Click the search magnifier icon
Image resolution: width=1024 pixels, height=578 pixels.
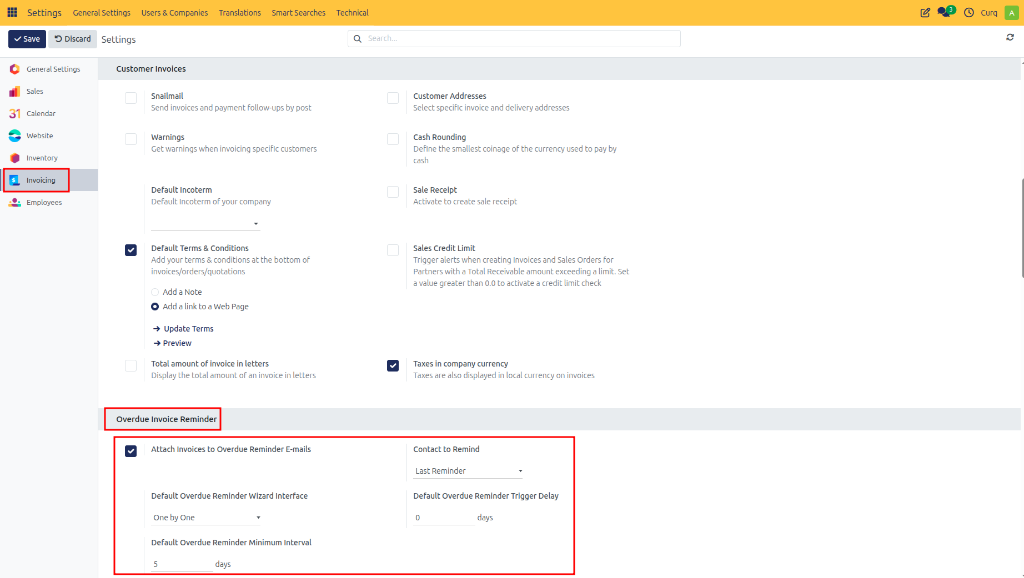(x=357, y=39)
